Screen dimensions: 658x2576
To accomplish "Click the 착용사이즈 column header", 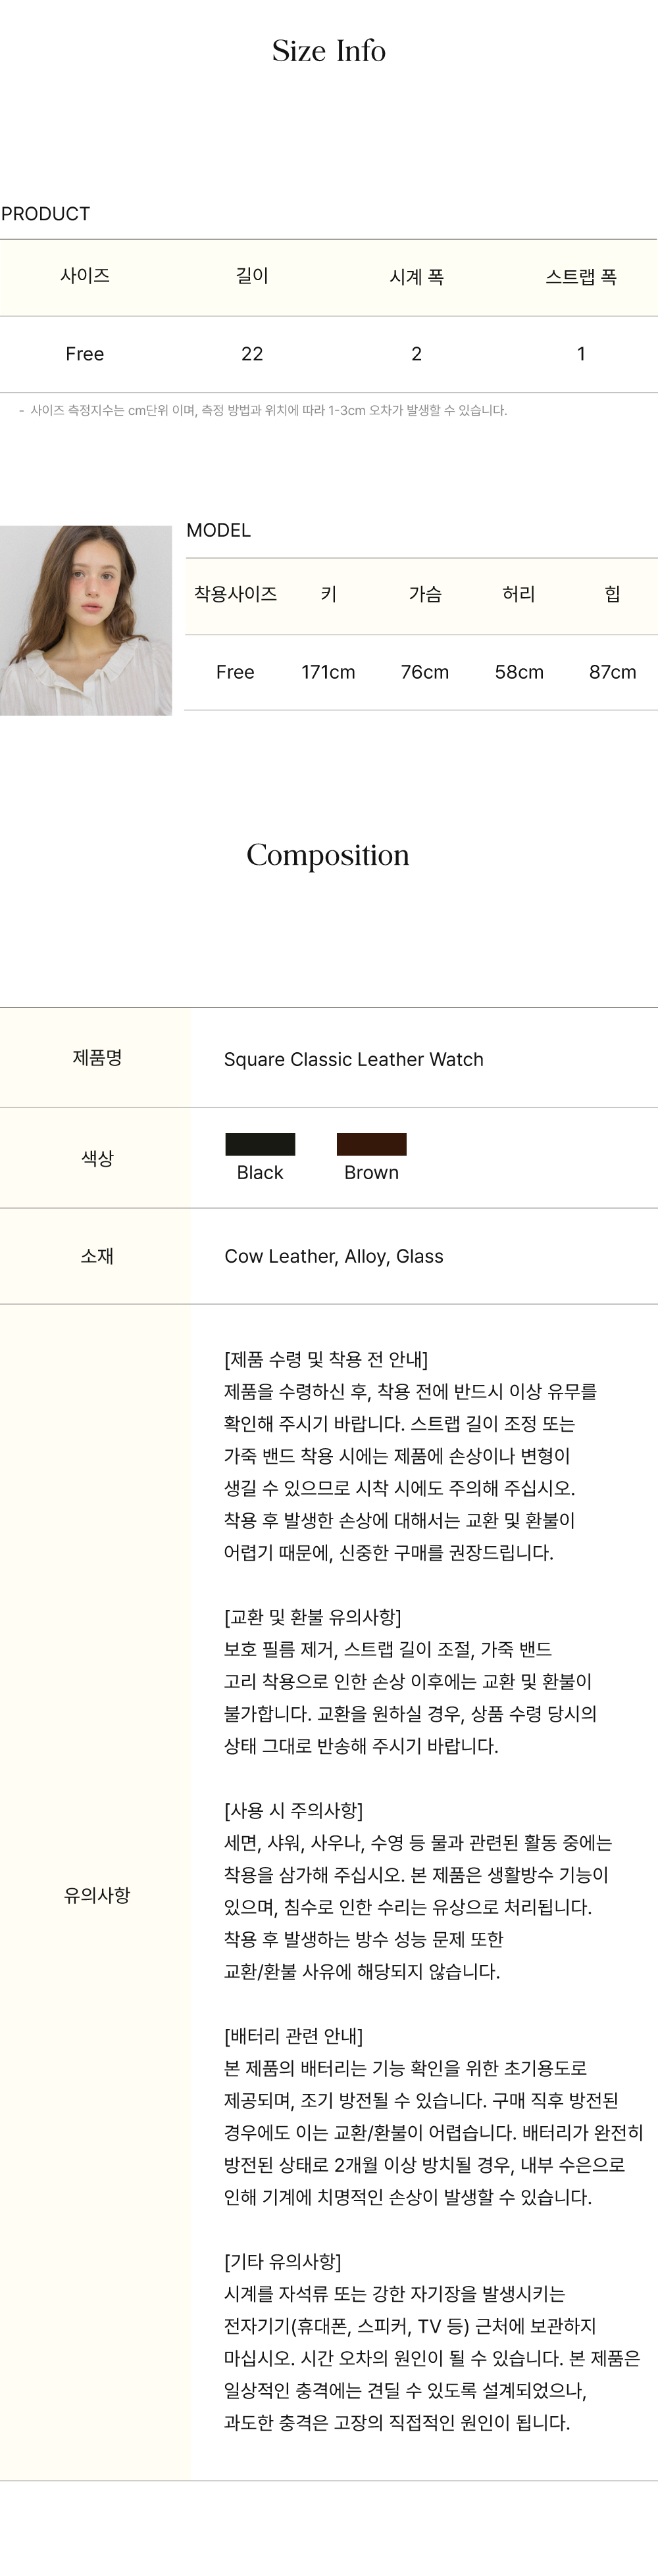I will [x=235, y=594].
